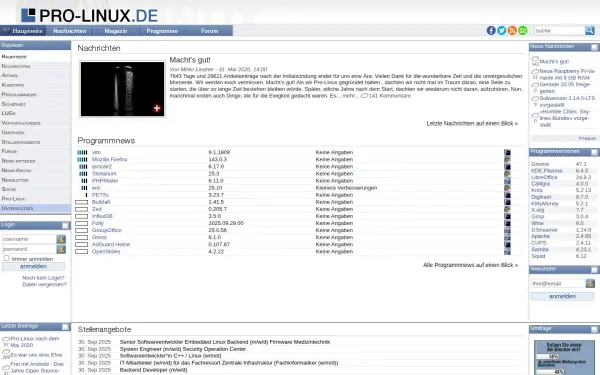Follow the Alle Programmnews auf einen Blick link
This screenshot has width=600, height=375.
[x=470, y=265]
